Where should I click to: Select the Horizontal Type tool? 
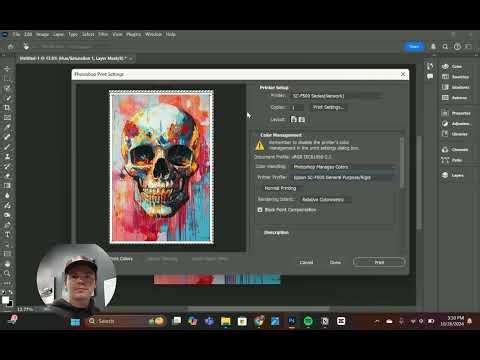pyautogui.click(x=7, y=235)
